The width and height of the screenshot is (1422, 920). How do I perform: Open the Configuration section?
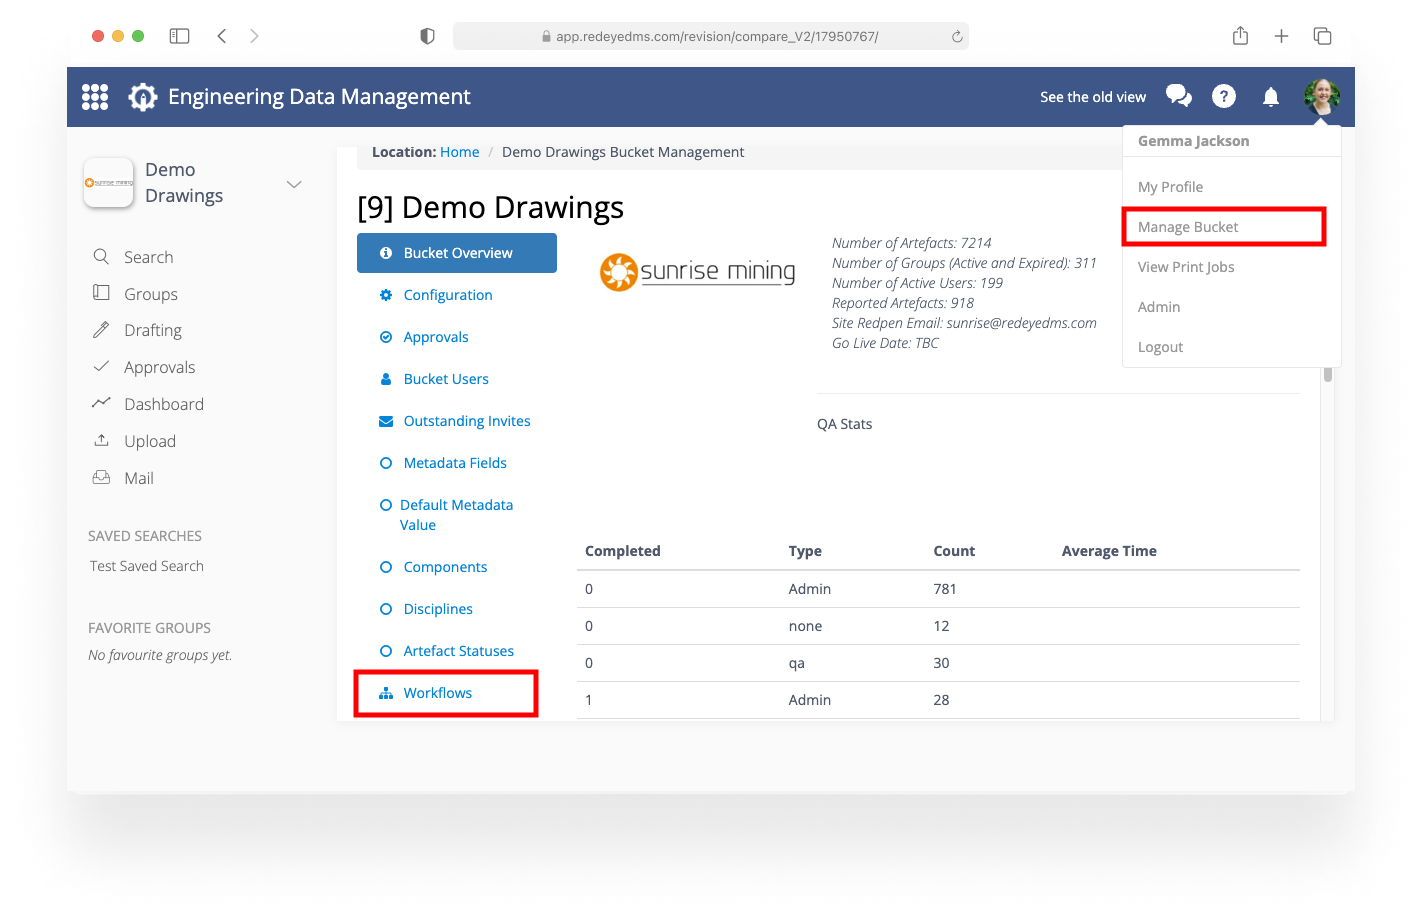tap(448, 295)
